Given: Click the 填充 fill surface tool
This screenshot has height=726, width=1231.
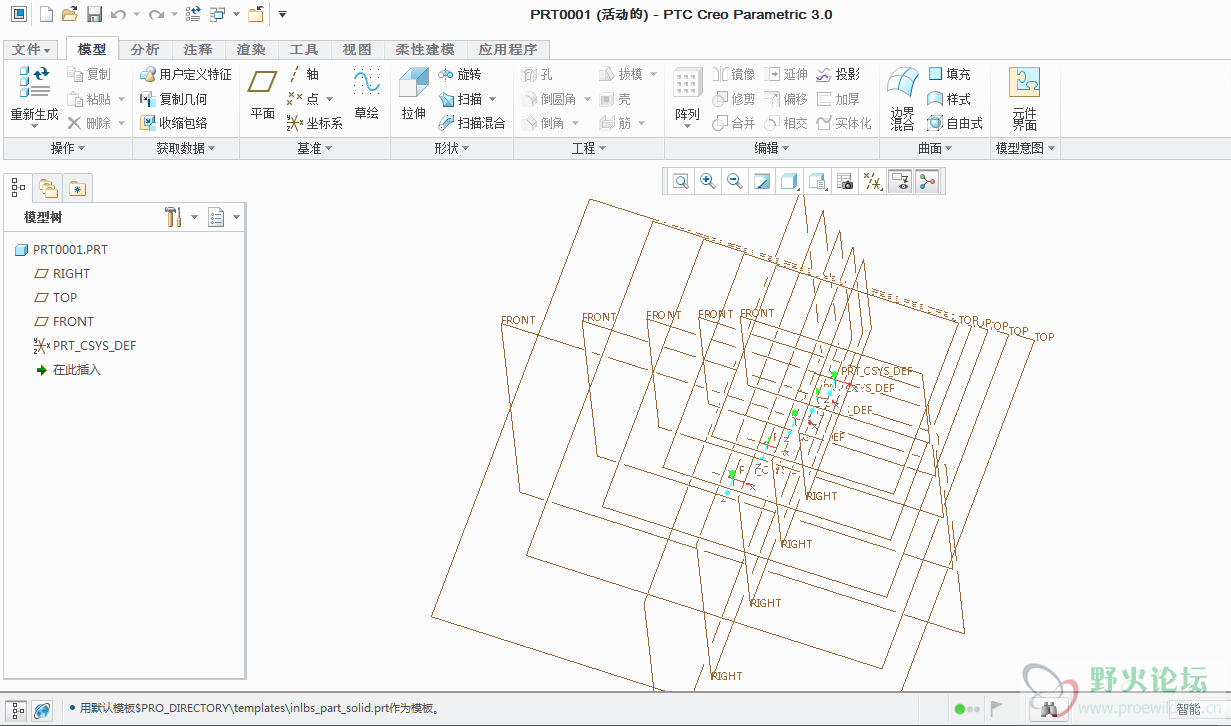Looking at the screenshot, I should point(949,74).
